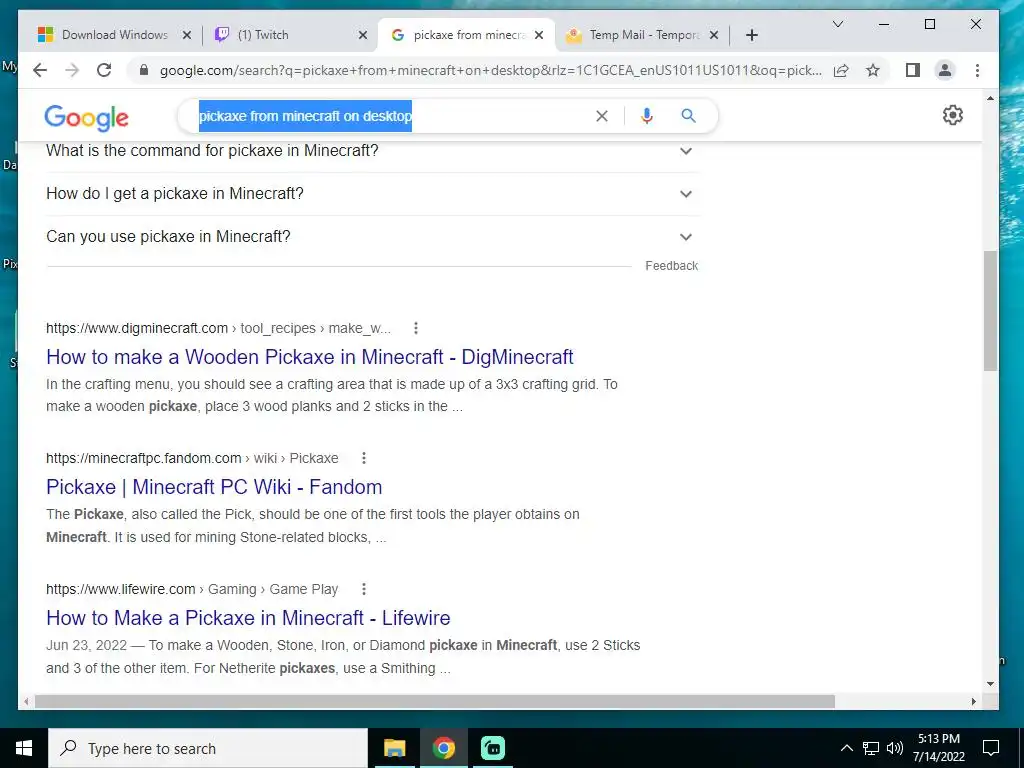Open Pickaxe Minecraft PC Wiki Fandom result
Image resolution: width=1024 pixels, height=768 pixels.
pos(214,487)
